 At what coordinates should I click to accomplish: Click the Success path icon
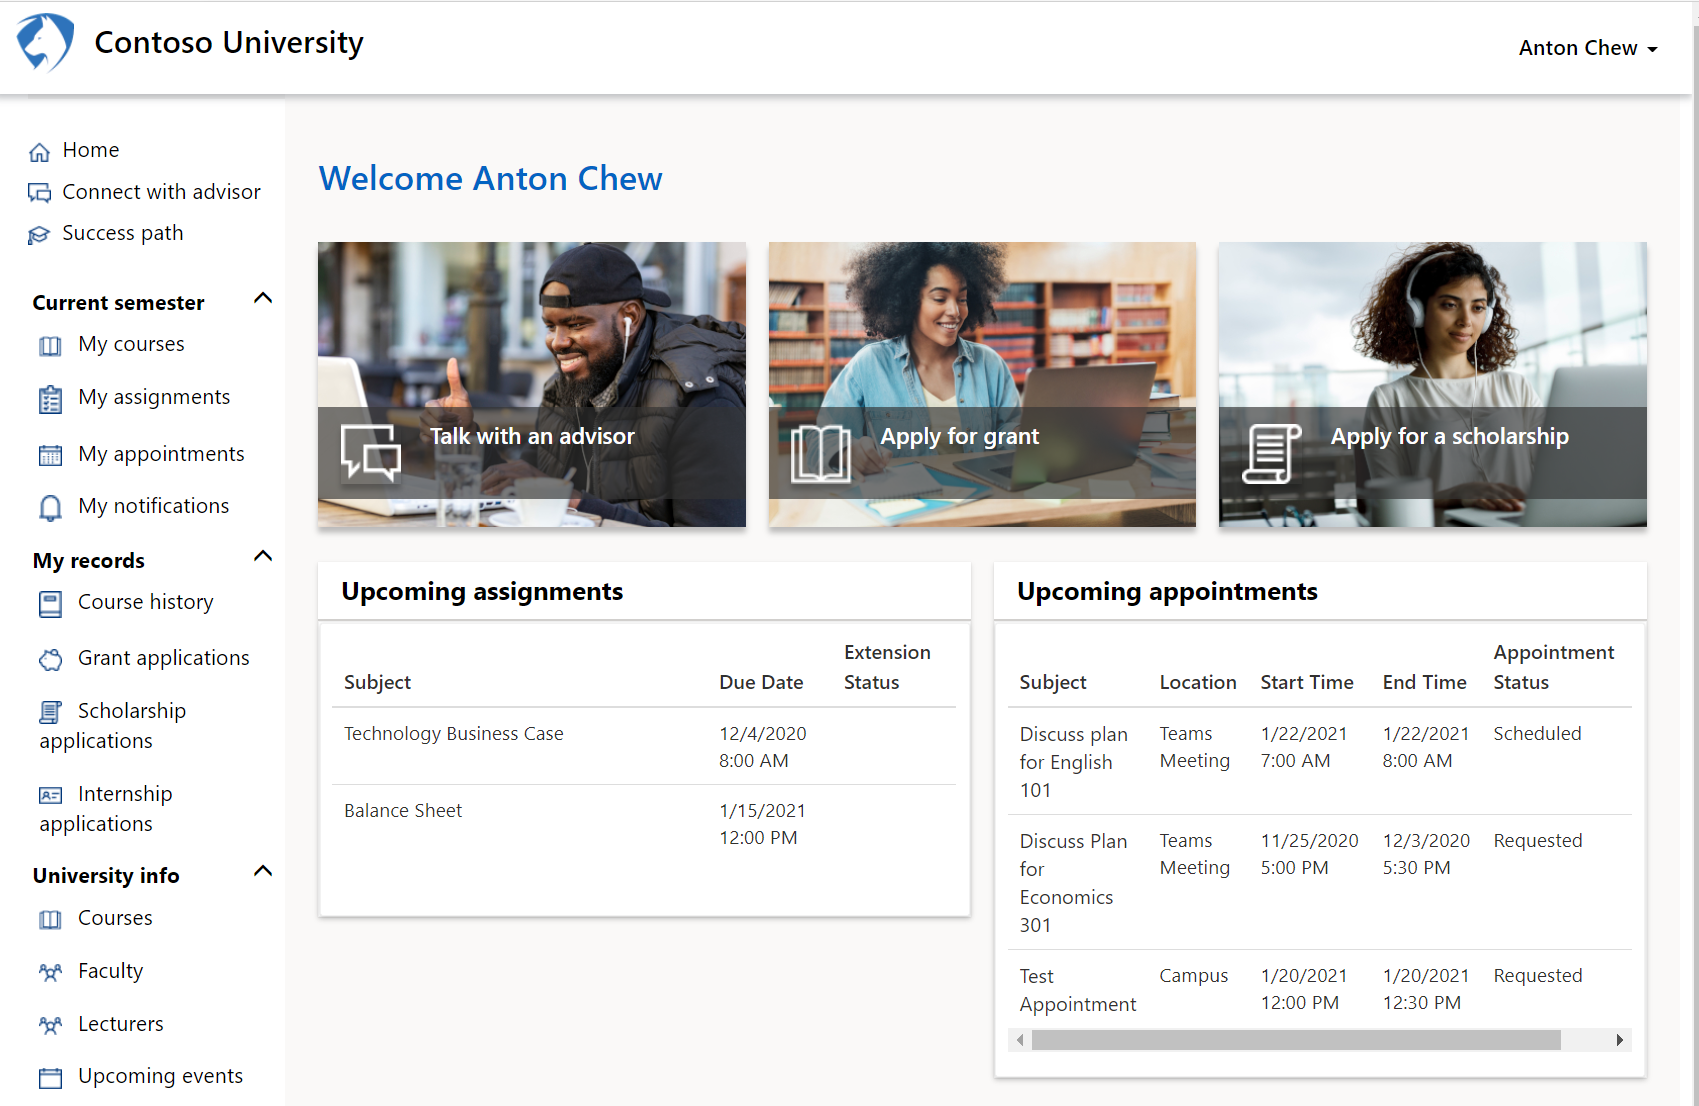40,233
